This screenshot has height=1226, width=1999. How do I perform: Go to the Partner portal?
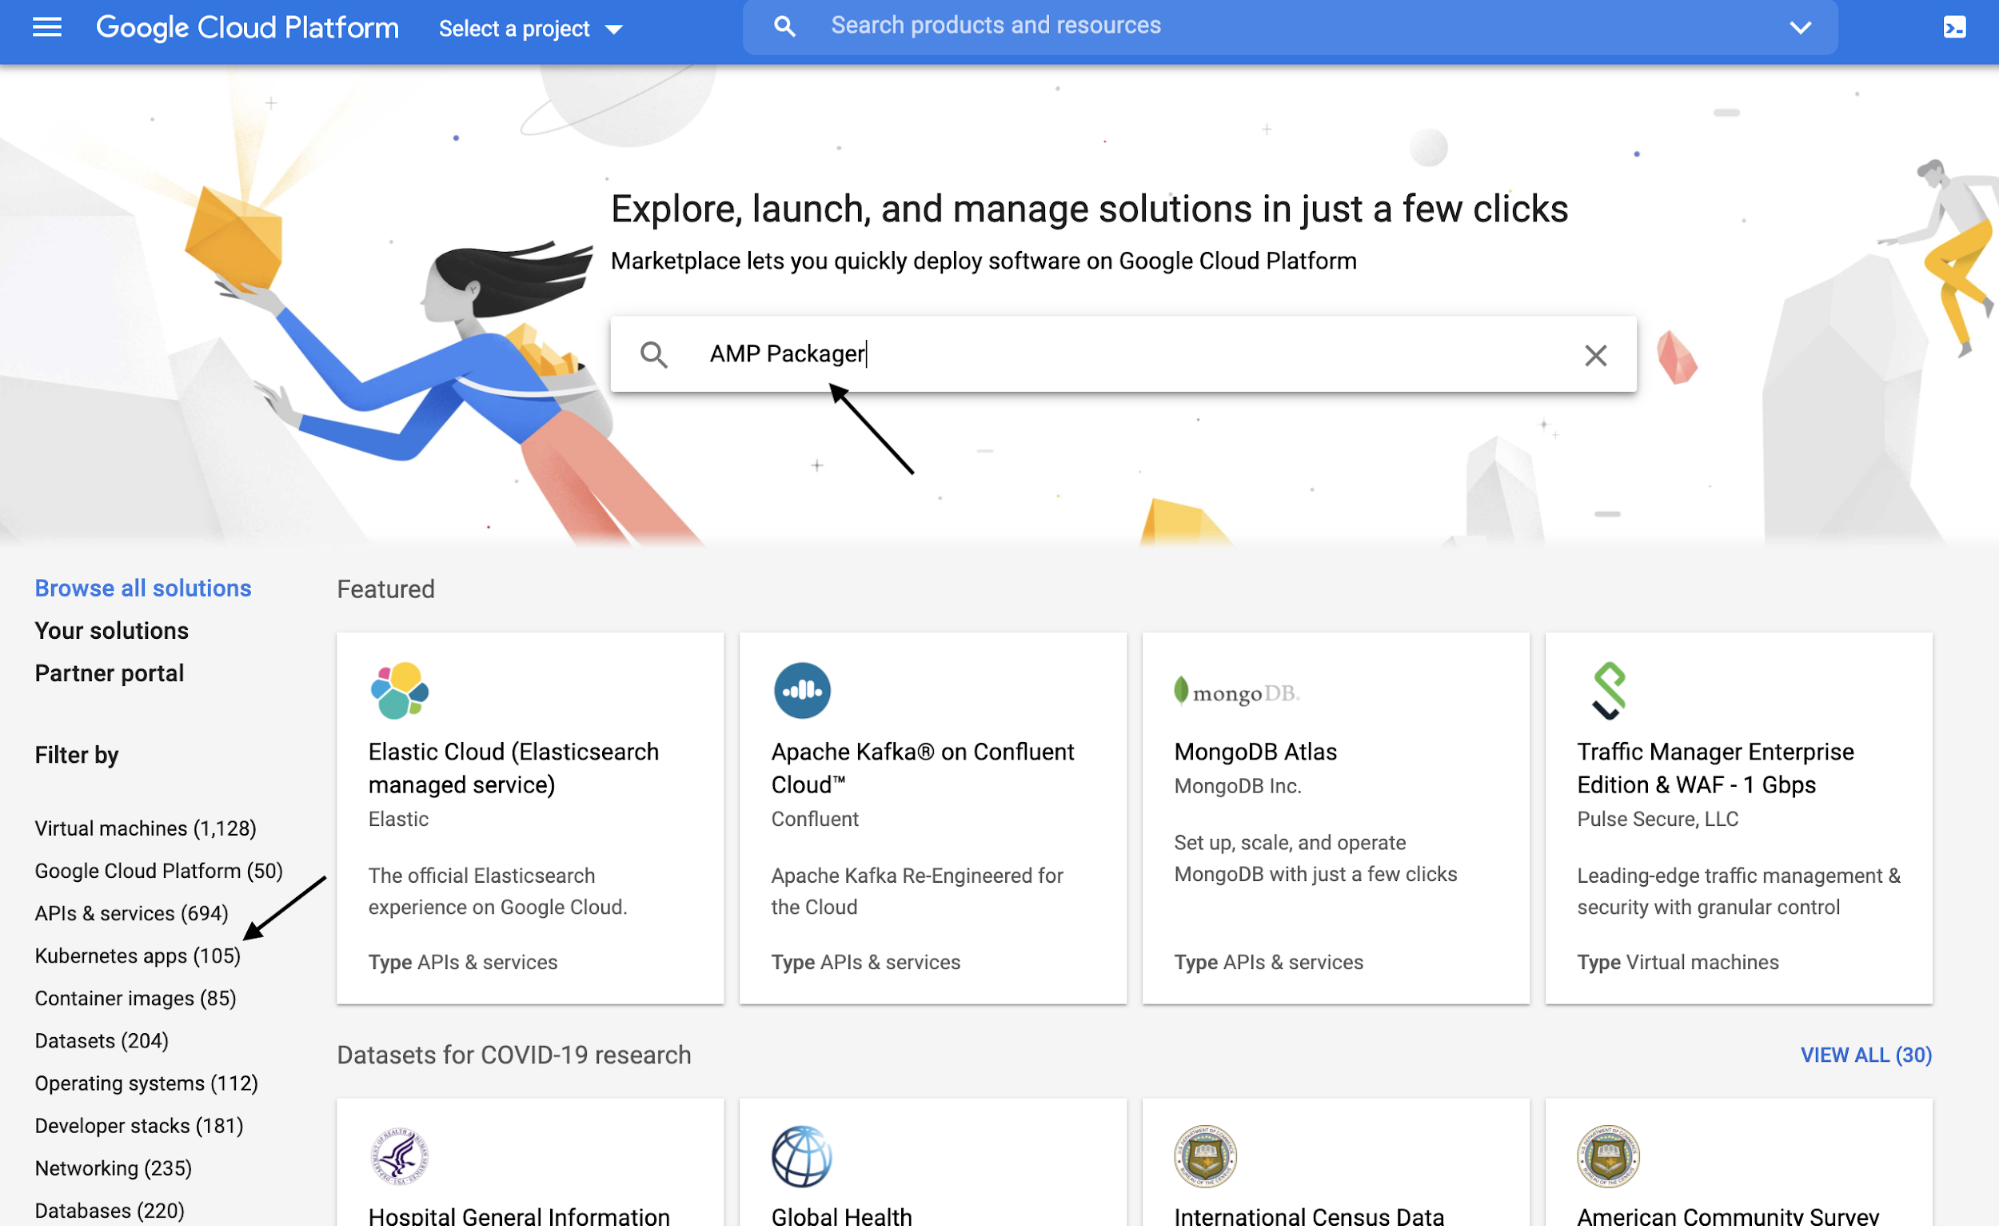(x=109, y=672)
